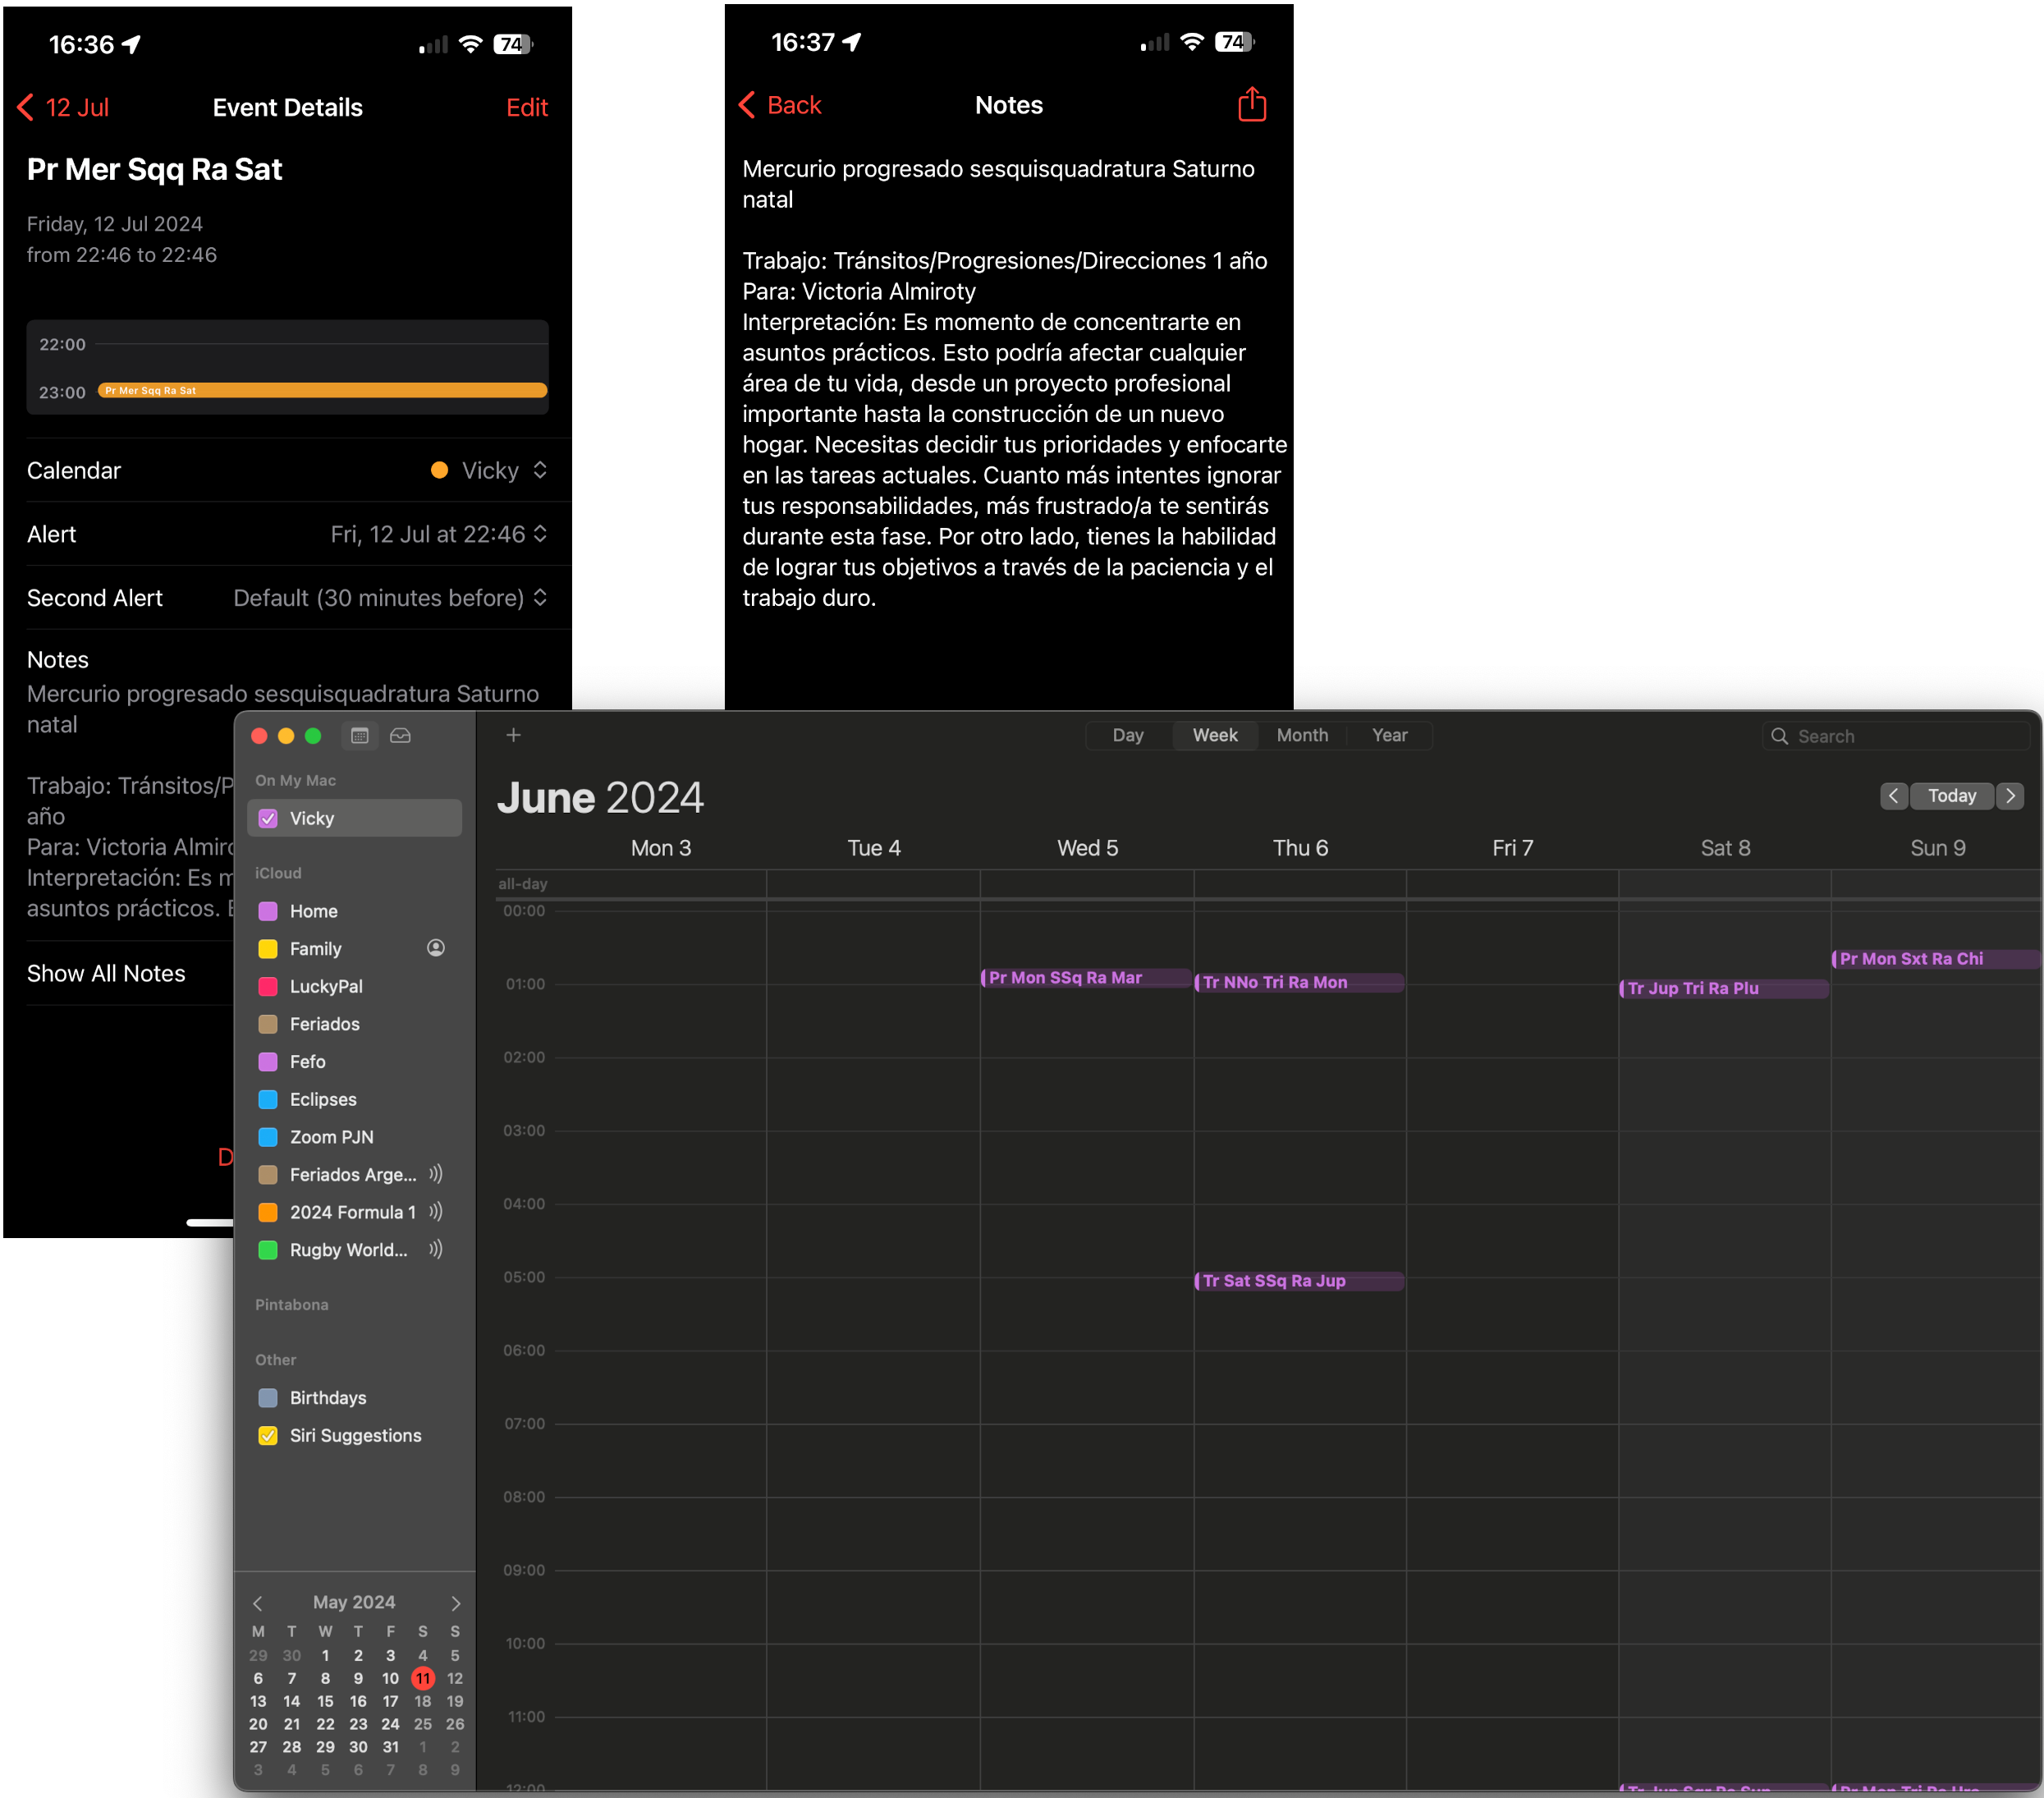Advance mini calendar to next month
Image resolution: width=2044 pixels, height=1798 pixels.
pos(456,1603)
